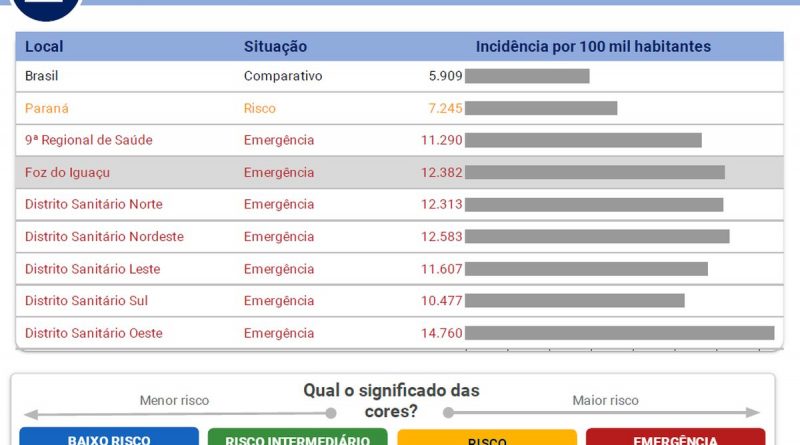This screenshot has width=800, height=445.
Task: Click the dark blue circular icon at top-left
Action: point(40,6)
